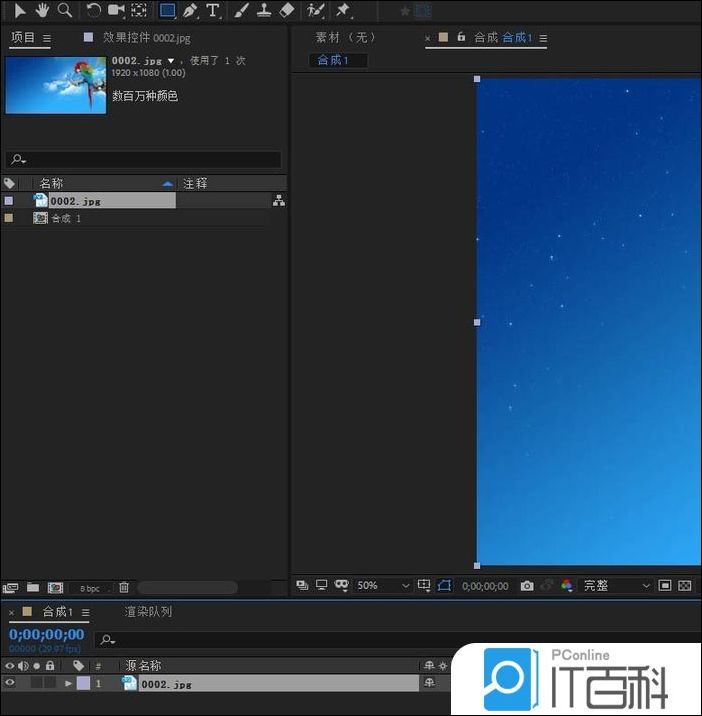
Task: Click the lavender label swatch of layer 1
Action: 83,684
